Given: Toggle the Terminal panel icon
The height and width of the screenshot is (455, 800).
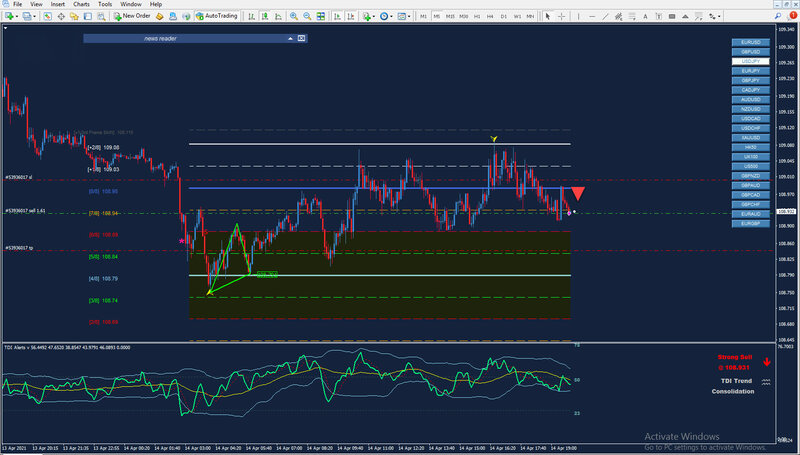Looking at the screenshot, I should click(x=88, y=16).
